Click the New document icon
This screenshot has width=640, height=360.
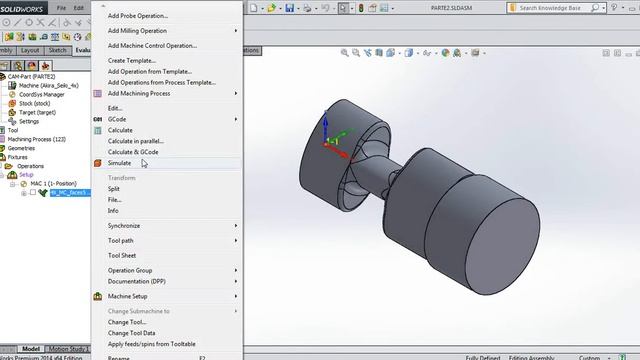click(253, 8)
